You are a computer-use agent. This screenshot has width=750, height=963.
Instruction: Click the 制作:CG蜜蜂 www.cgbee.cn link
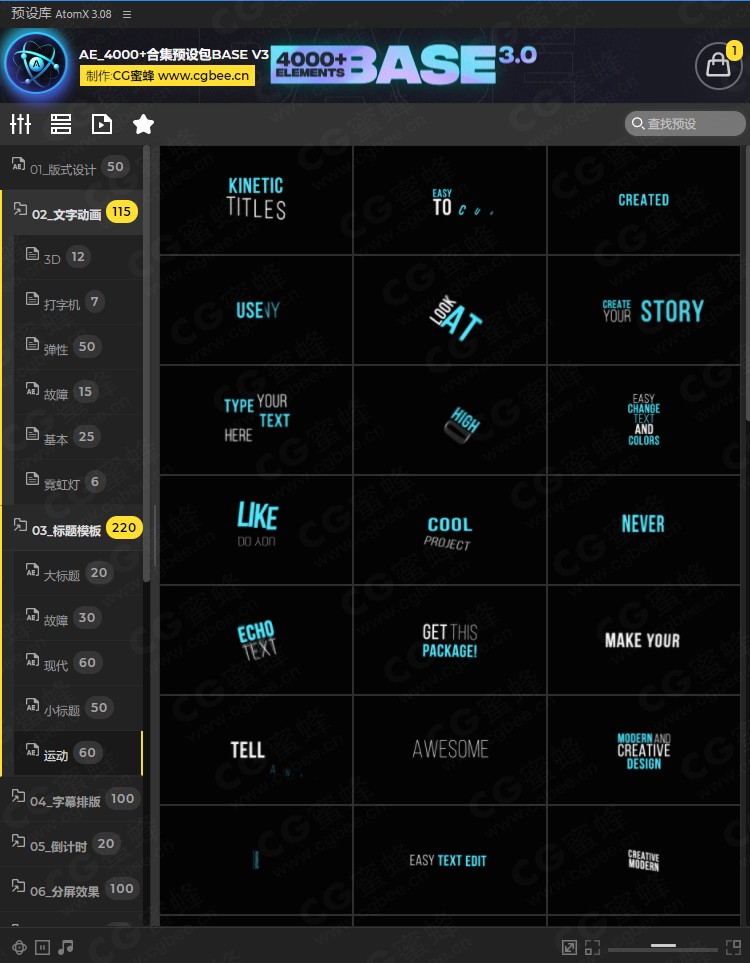(x=167, y=76)
